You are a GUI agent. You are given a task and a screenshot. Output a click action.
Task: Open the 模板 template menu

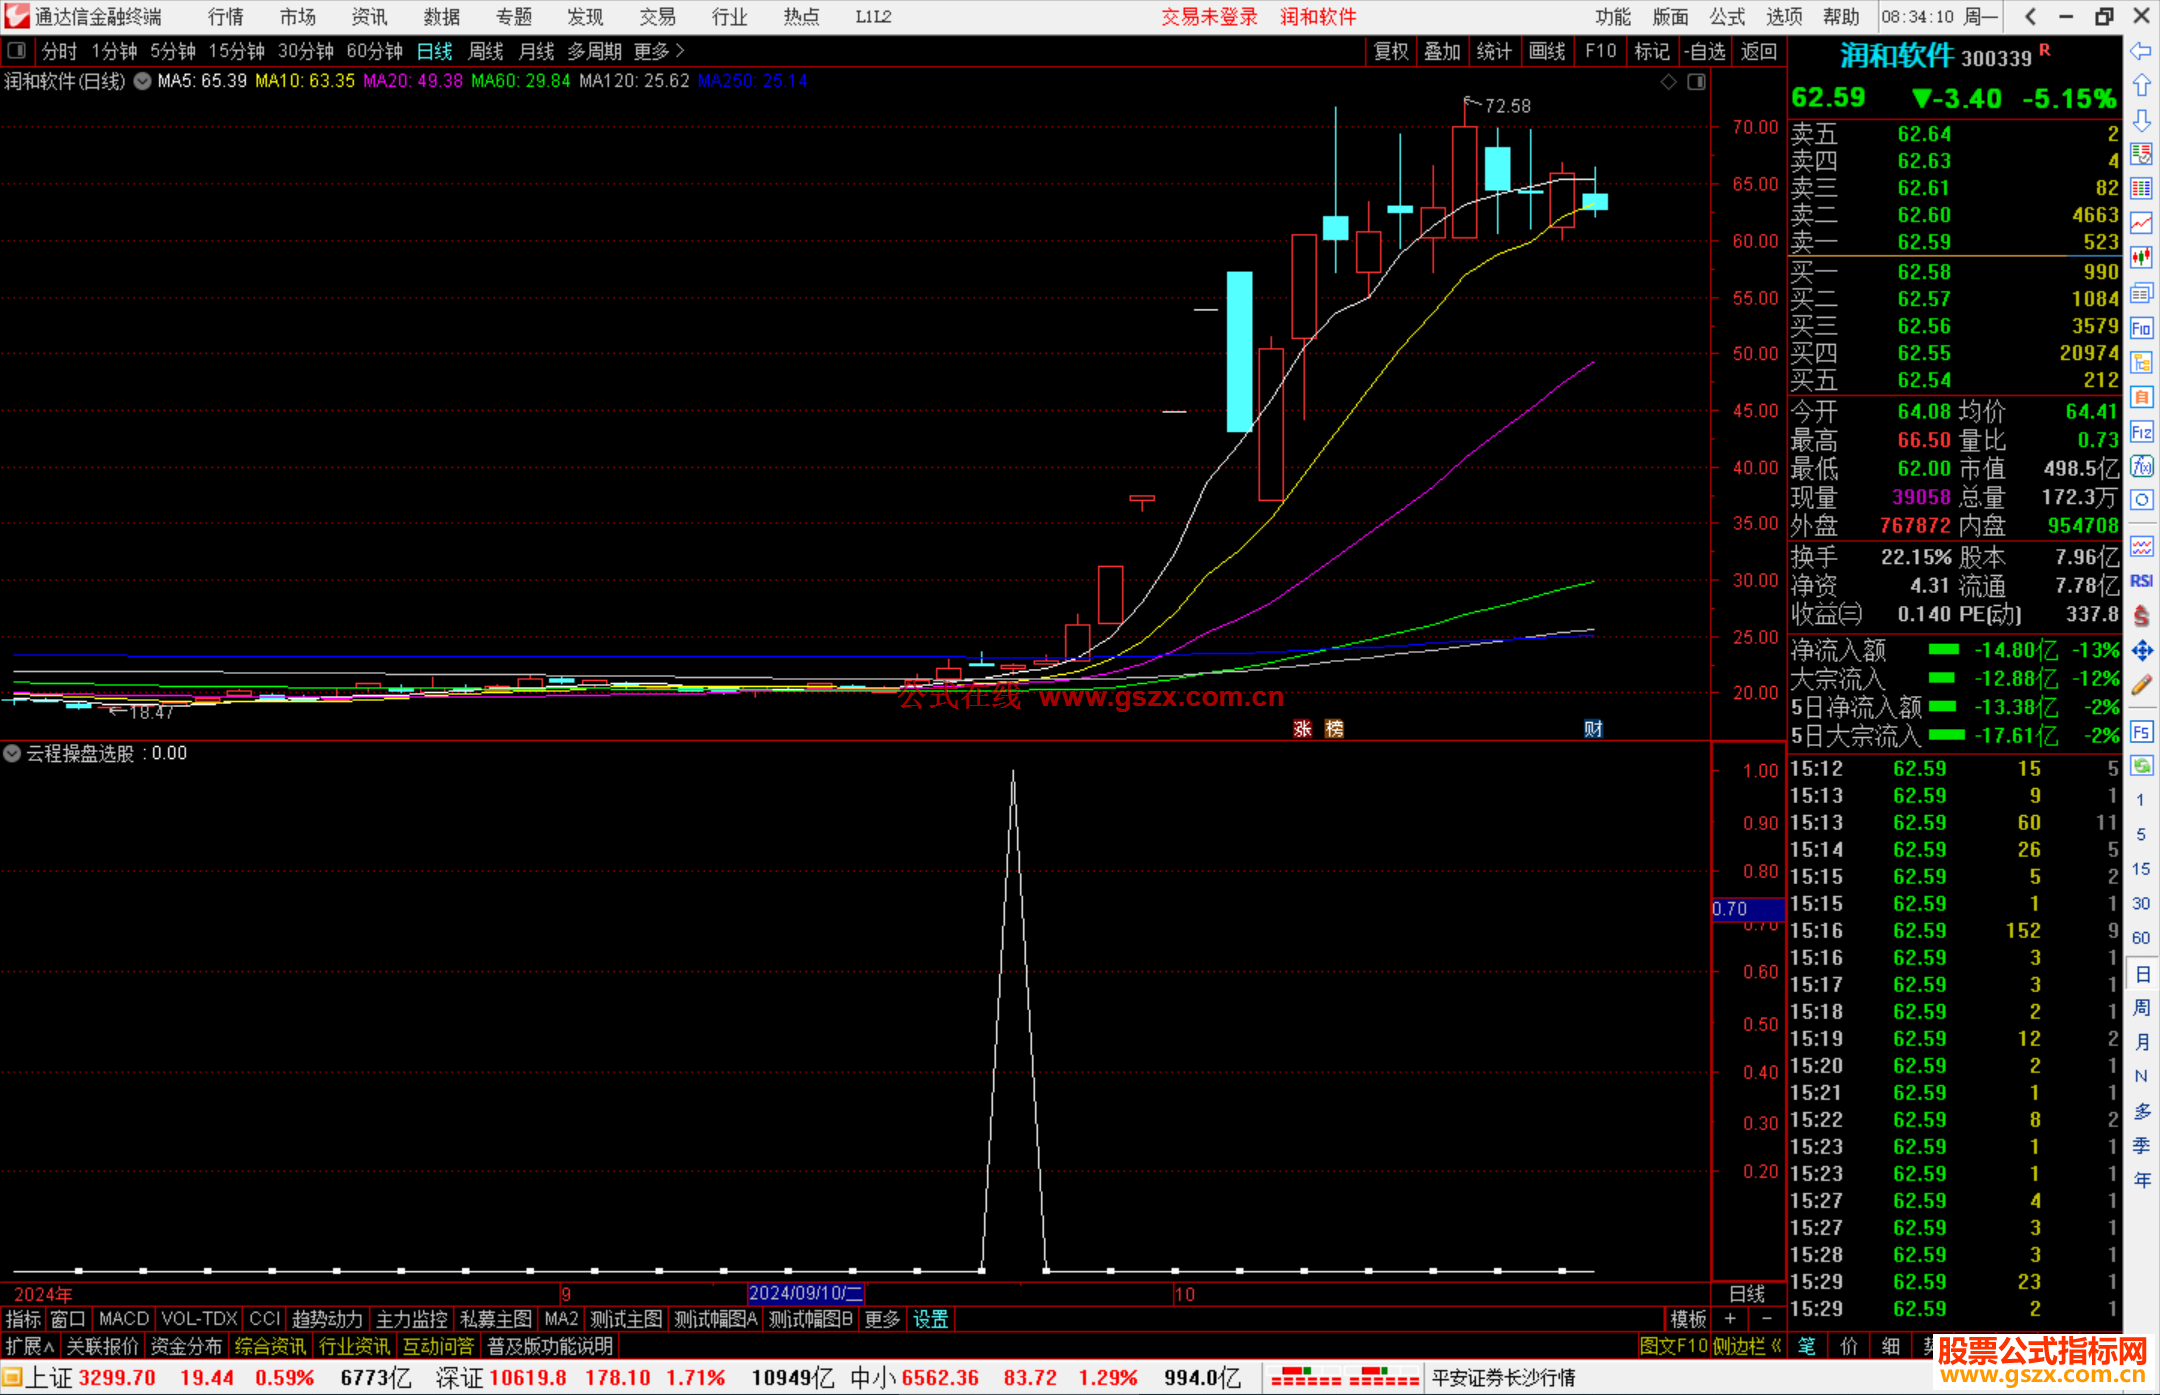tap(1688, 1319)
